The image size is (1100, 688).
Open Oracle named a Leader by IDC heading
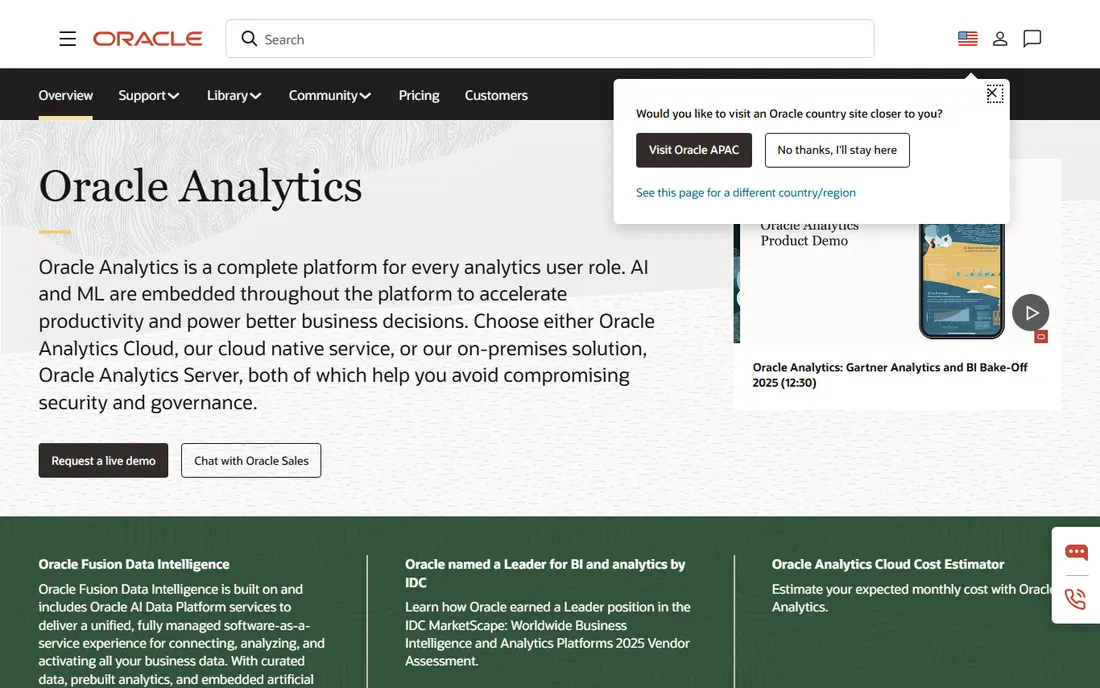(545, 573)
